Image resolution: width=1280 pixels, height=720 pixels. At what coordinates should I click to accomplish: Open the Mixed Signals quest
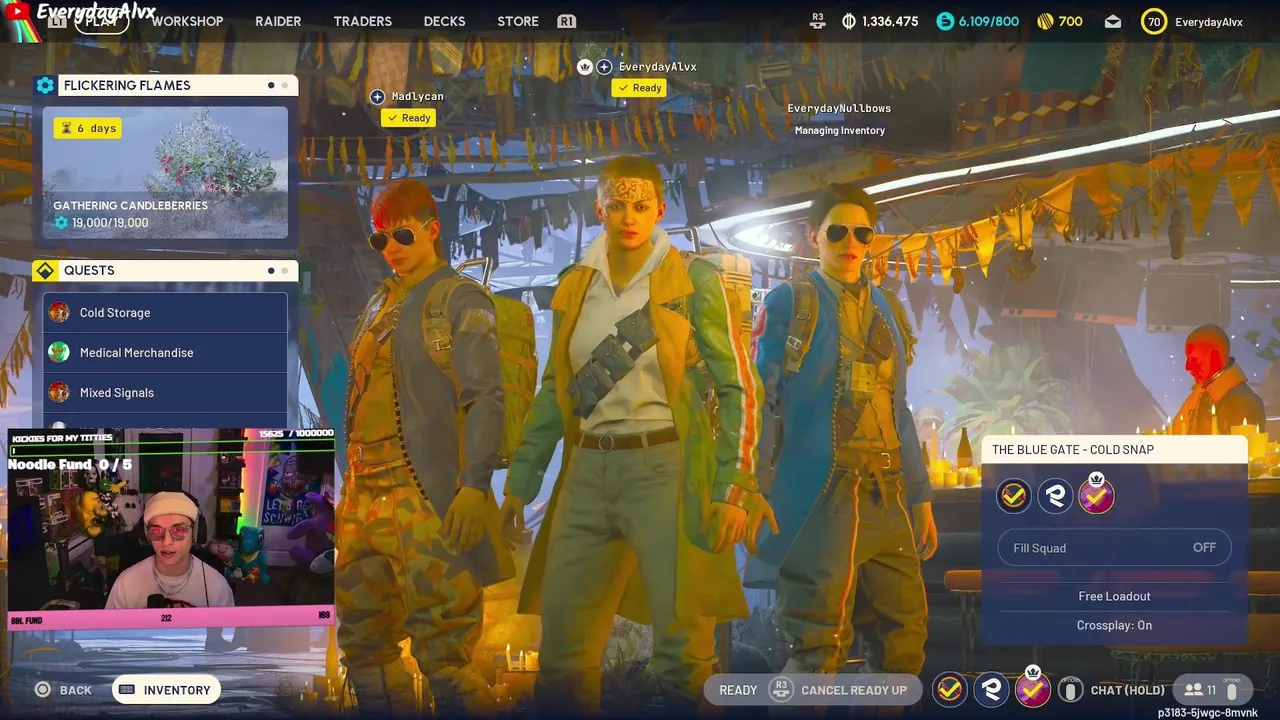click(x=165, y=392)
